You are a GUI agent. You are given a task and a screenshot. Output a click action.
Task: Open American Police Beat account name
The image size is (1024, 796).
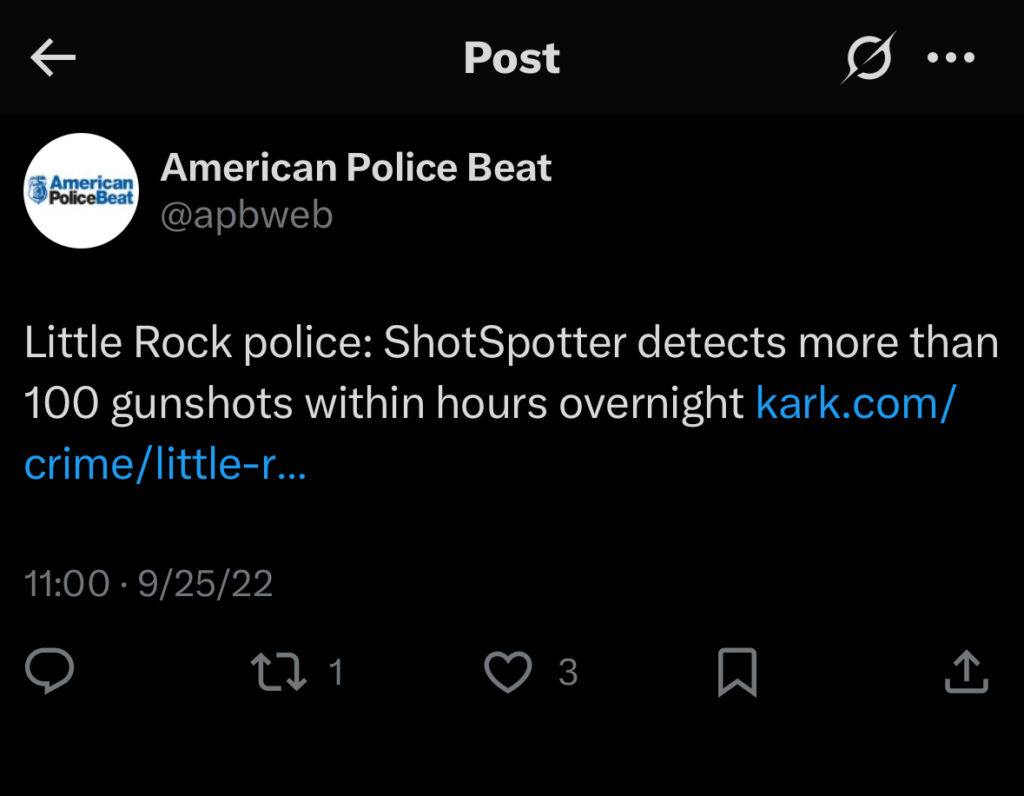[356, 168]
